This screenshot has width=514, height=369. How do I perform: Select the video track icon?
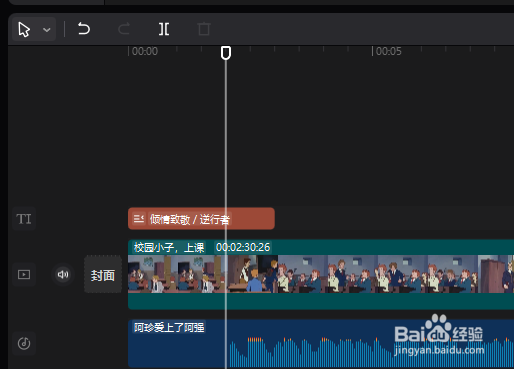[x=24, y=275]
